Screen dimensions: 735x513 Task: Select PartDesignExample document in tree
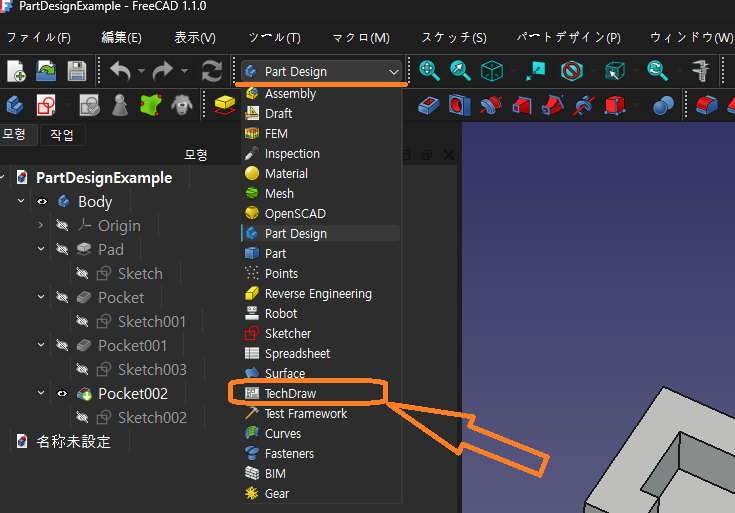[x=104, y=178]
